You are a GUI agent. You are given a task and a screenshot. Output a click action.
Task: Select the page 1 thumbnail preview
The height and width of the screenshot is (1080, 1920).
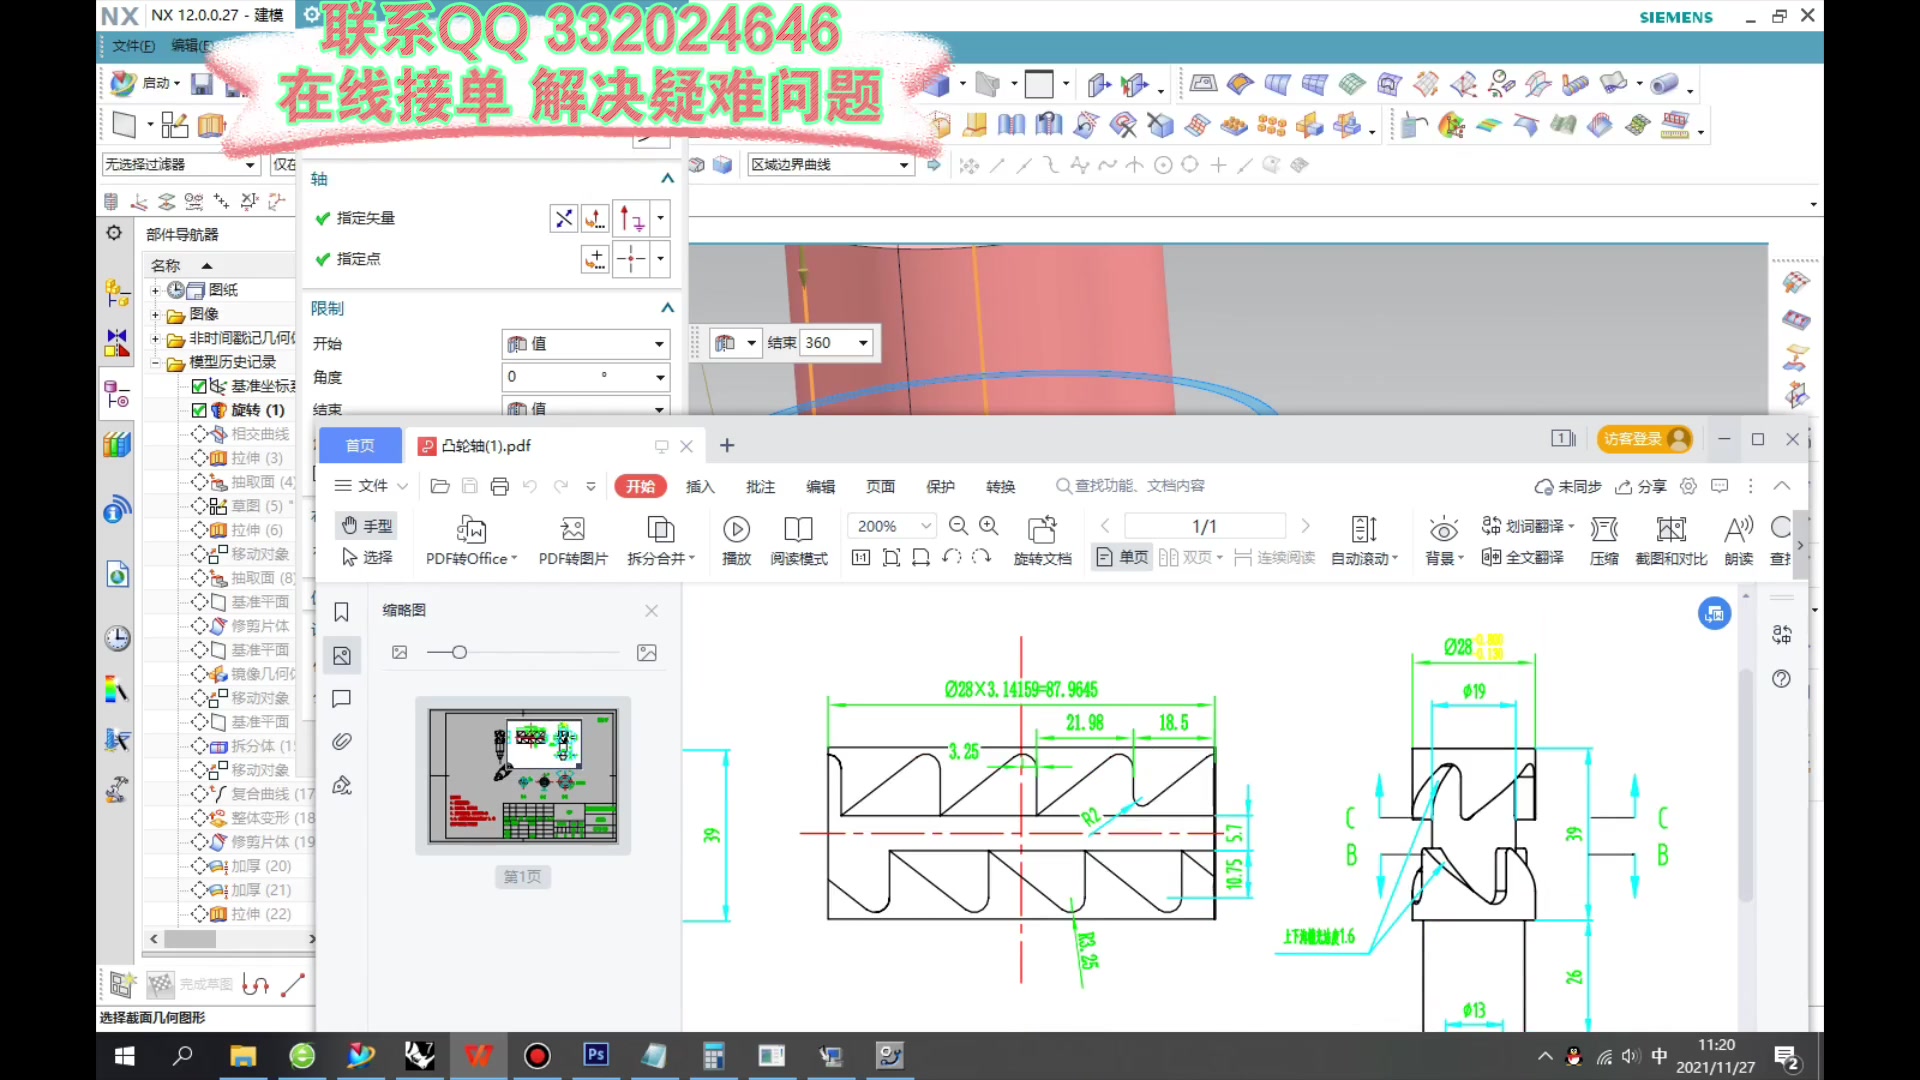523,776
